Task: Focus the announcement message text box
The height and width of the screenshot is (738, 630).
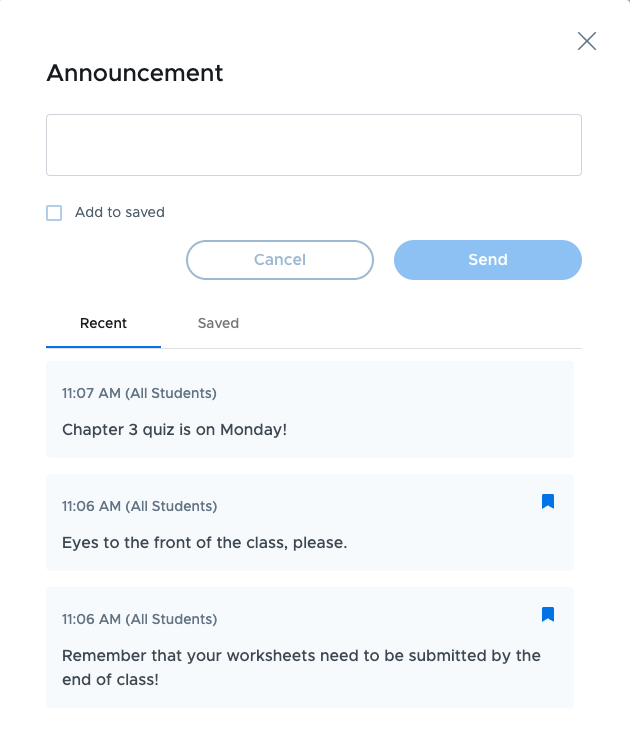Action: click(314, 145)
